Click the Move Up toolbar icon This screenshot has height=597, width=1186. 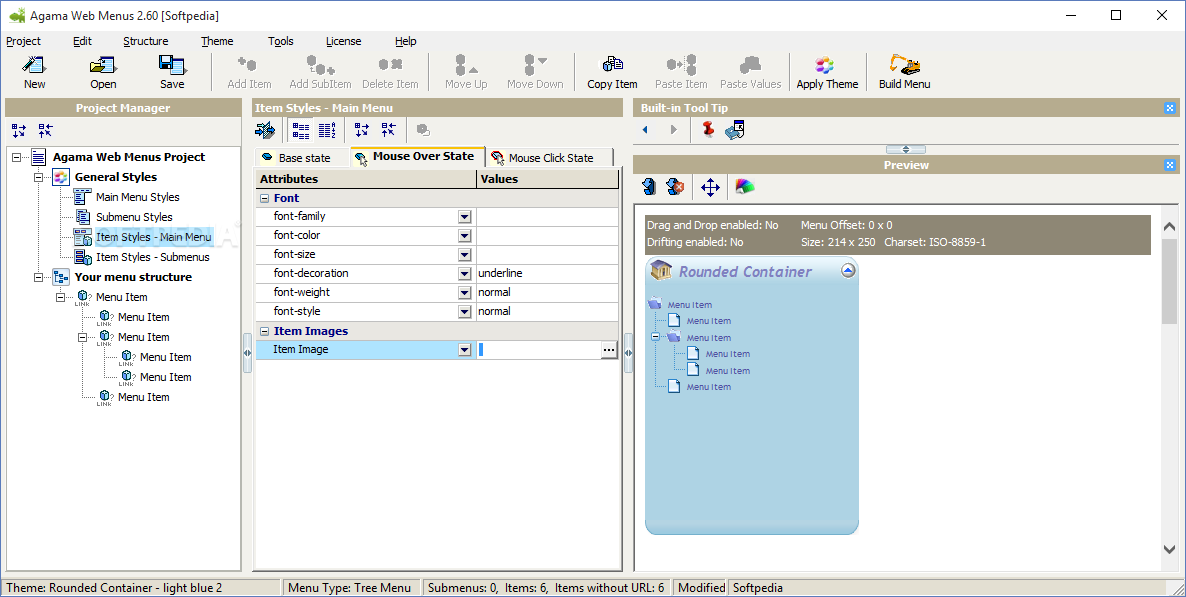[465, 65]
